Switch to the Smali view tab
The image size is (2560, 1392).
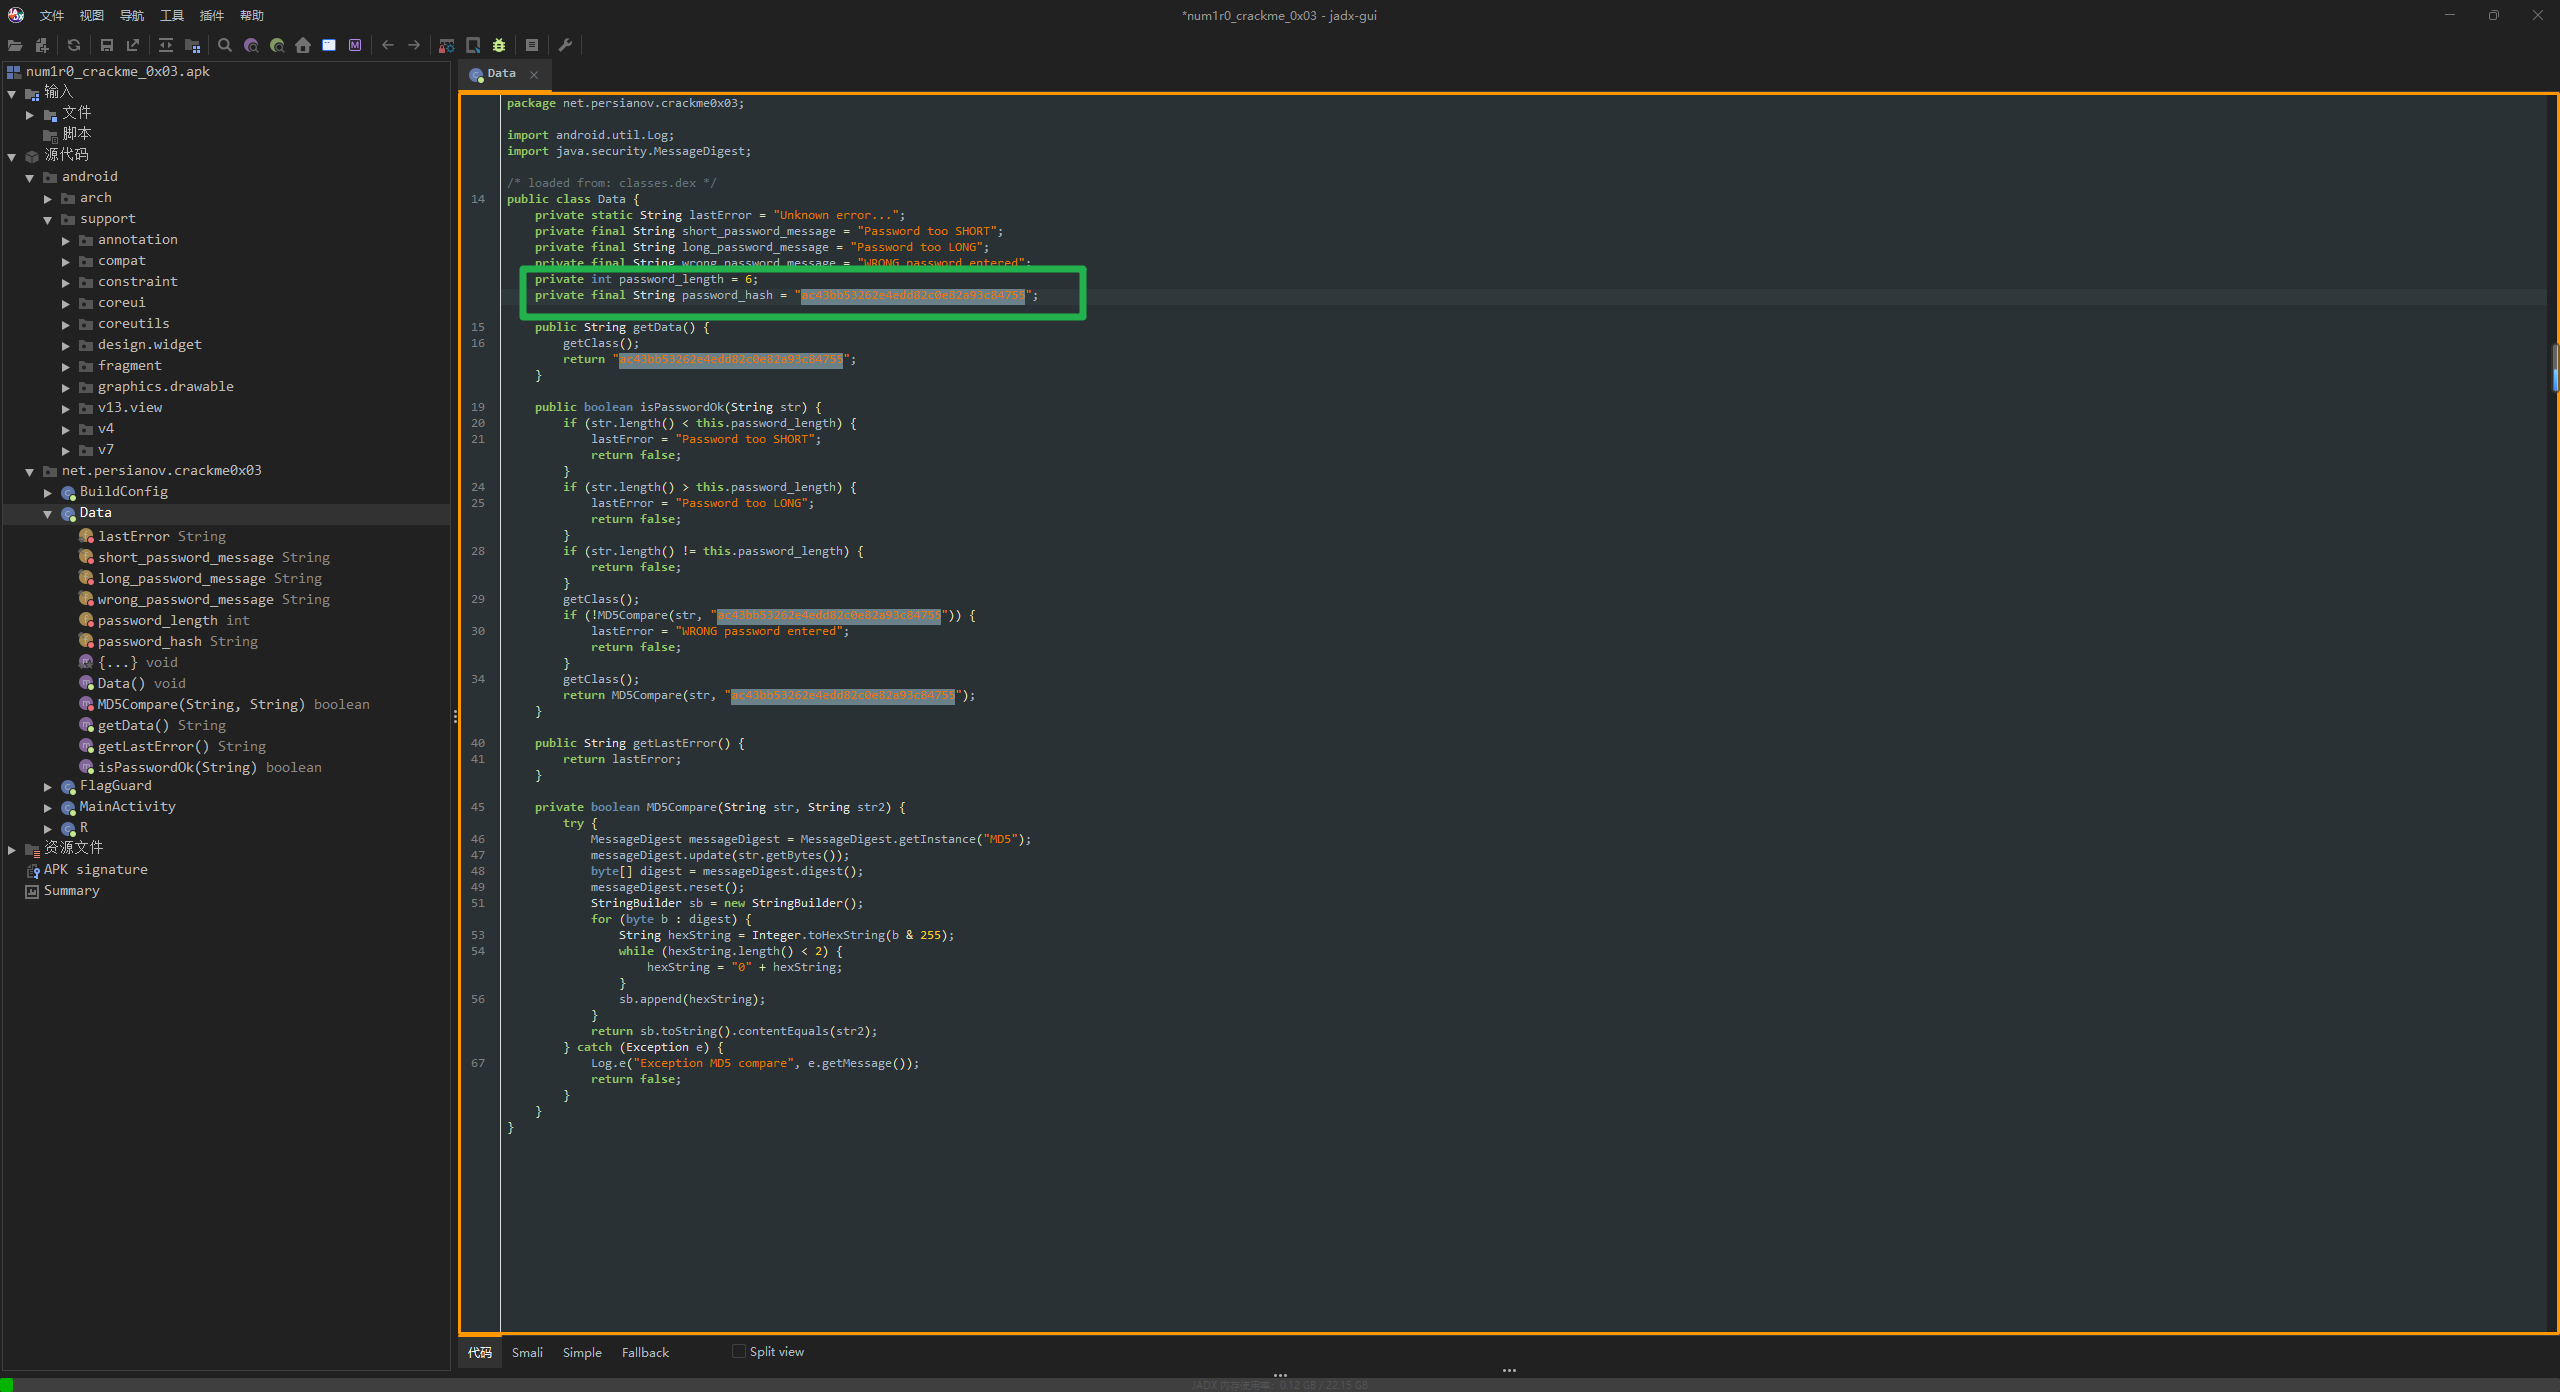(x=527, y=1352)
